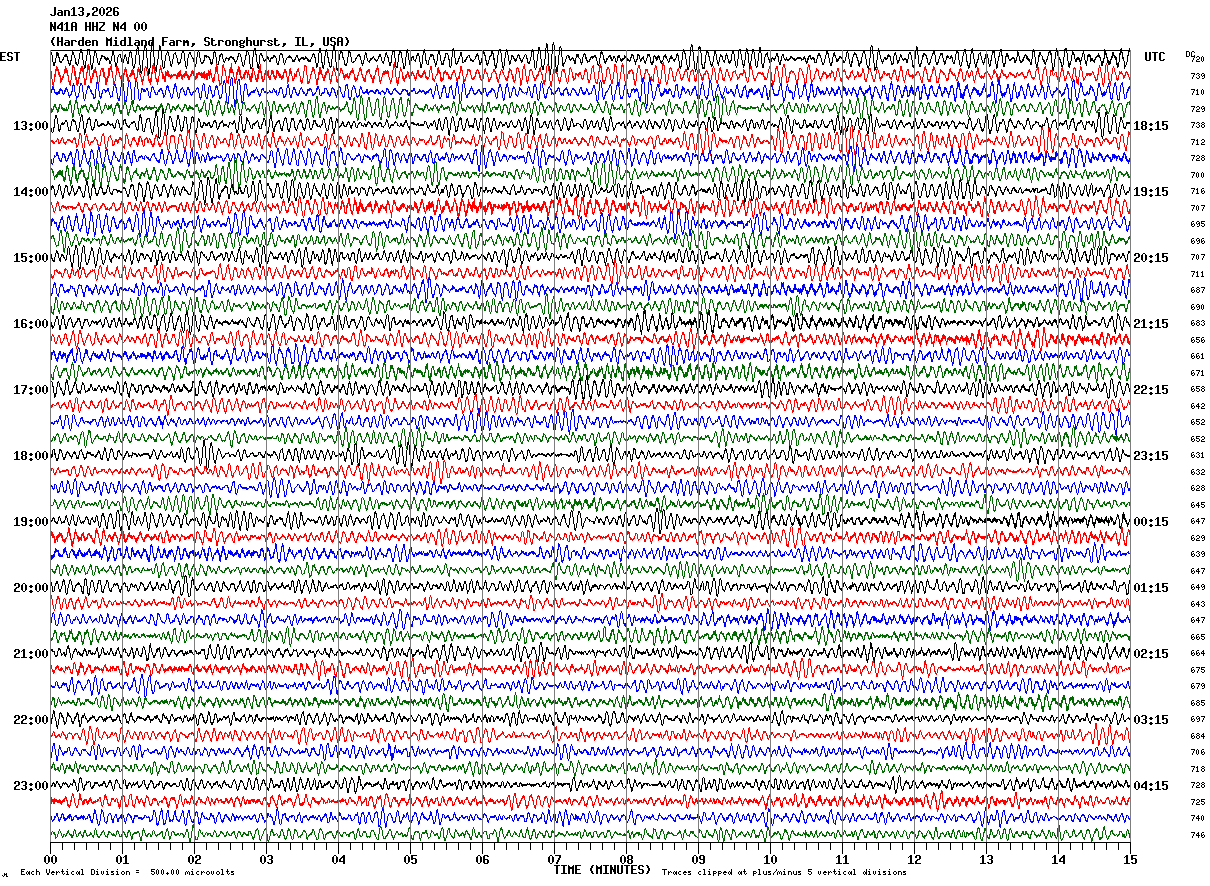Click the "20:00" EST time label
This screenshot has width=1210, height=886.
coord(30,588)
